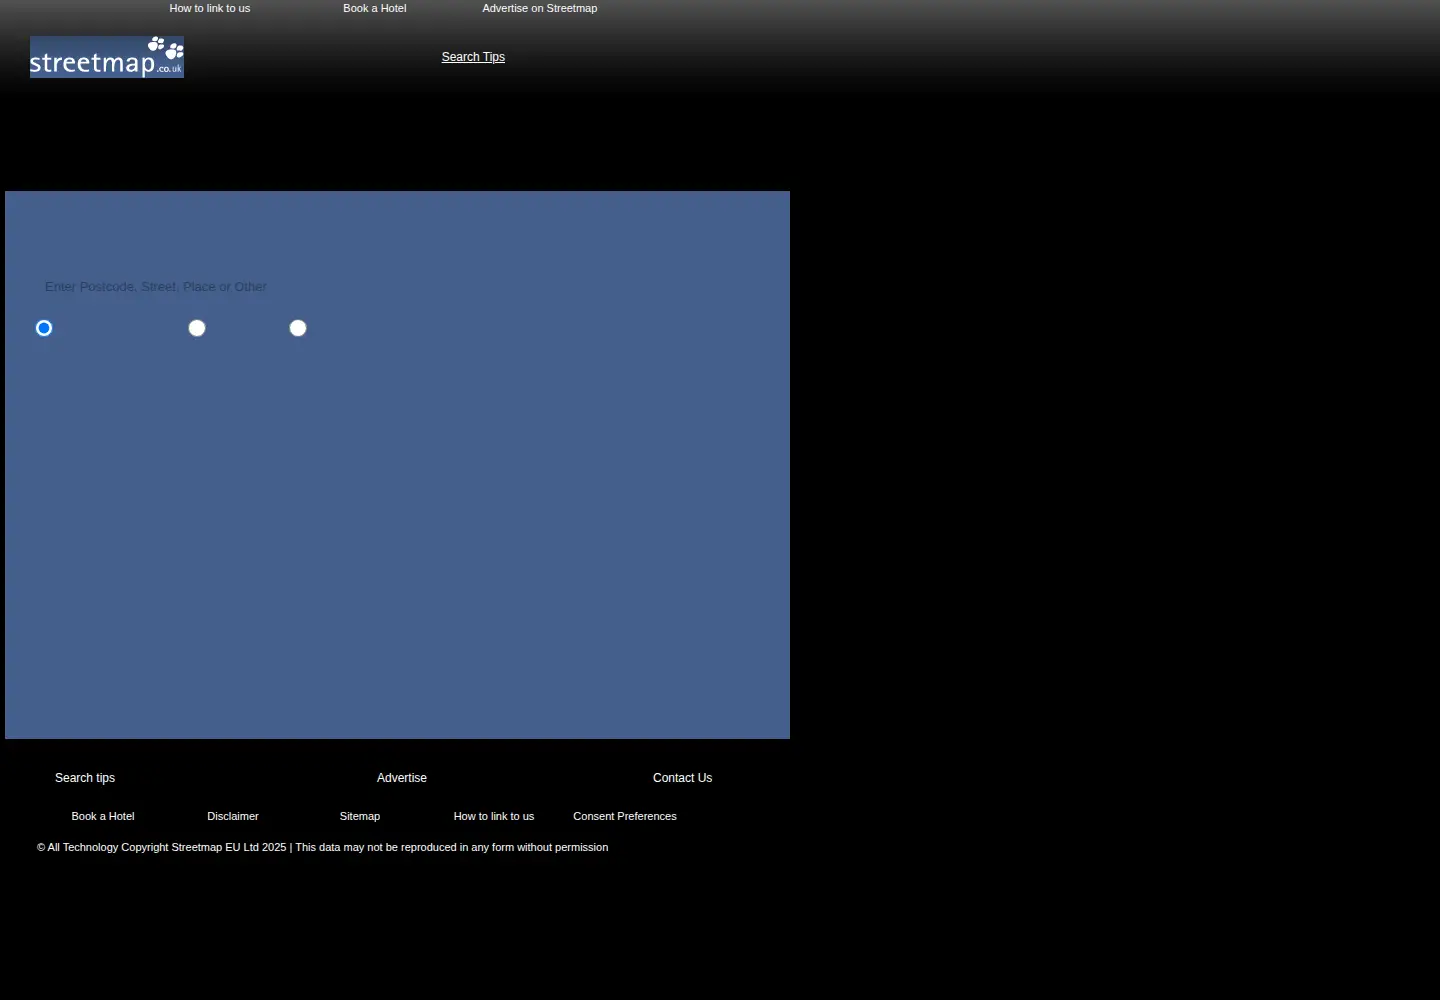Select the already-checked blue radio button

click(44, 328)
